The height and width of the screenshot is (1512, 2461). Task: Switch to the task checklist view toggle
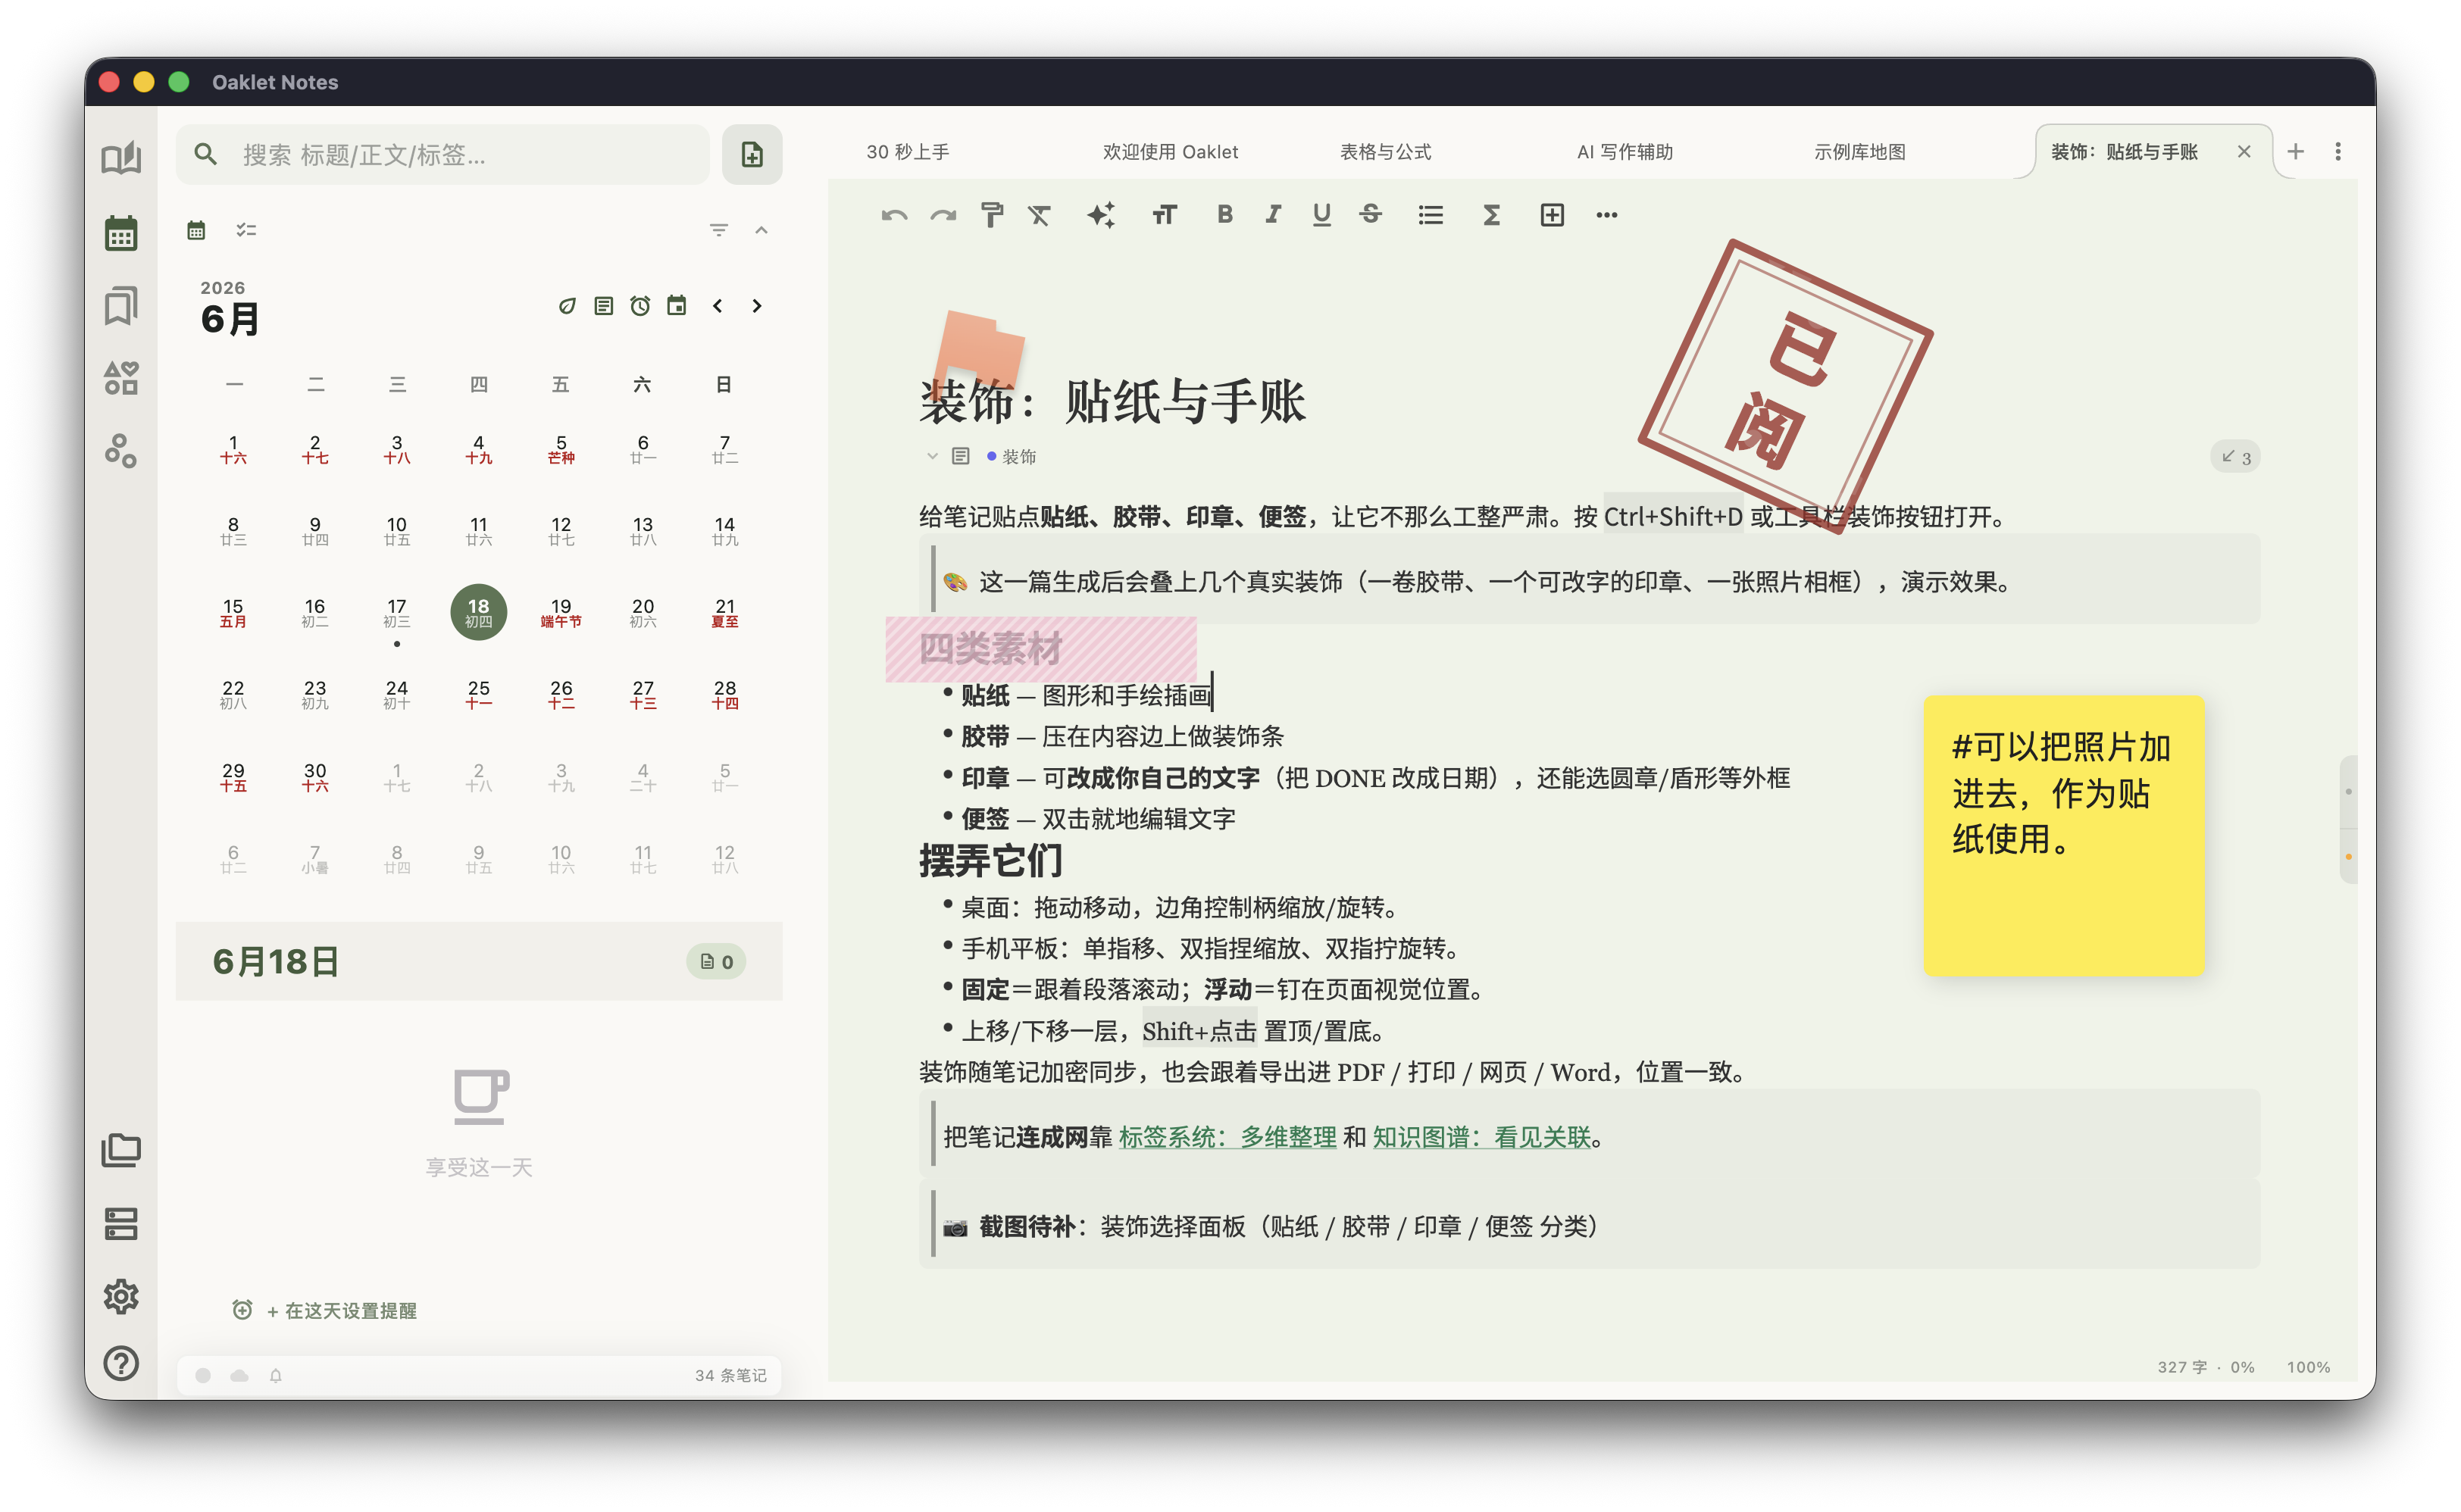tap(246, 230)
